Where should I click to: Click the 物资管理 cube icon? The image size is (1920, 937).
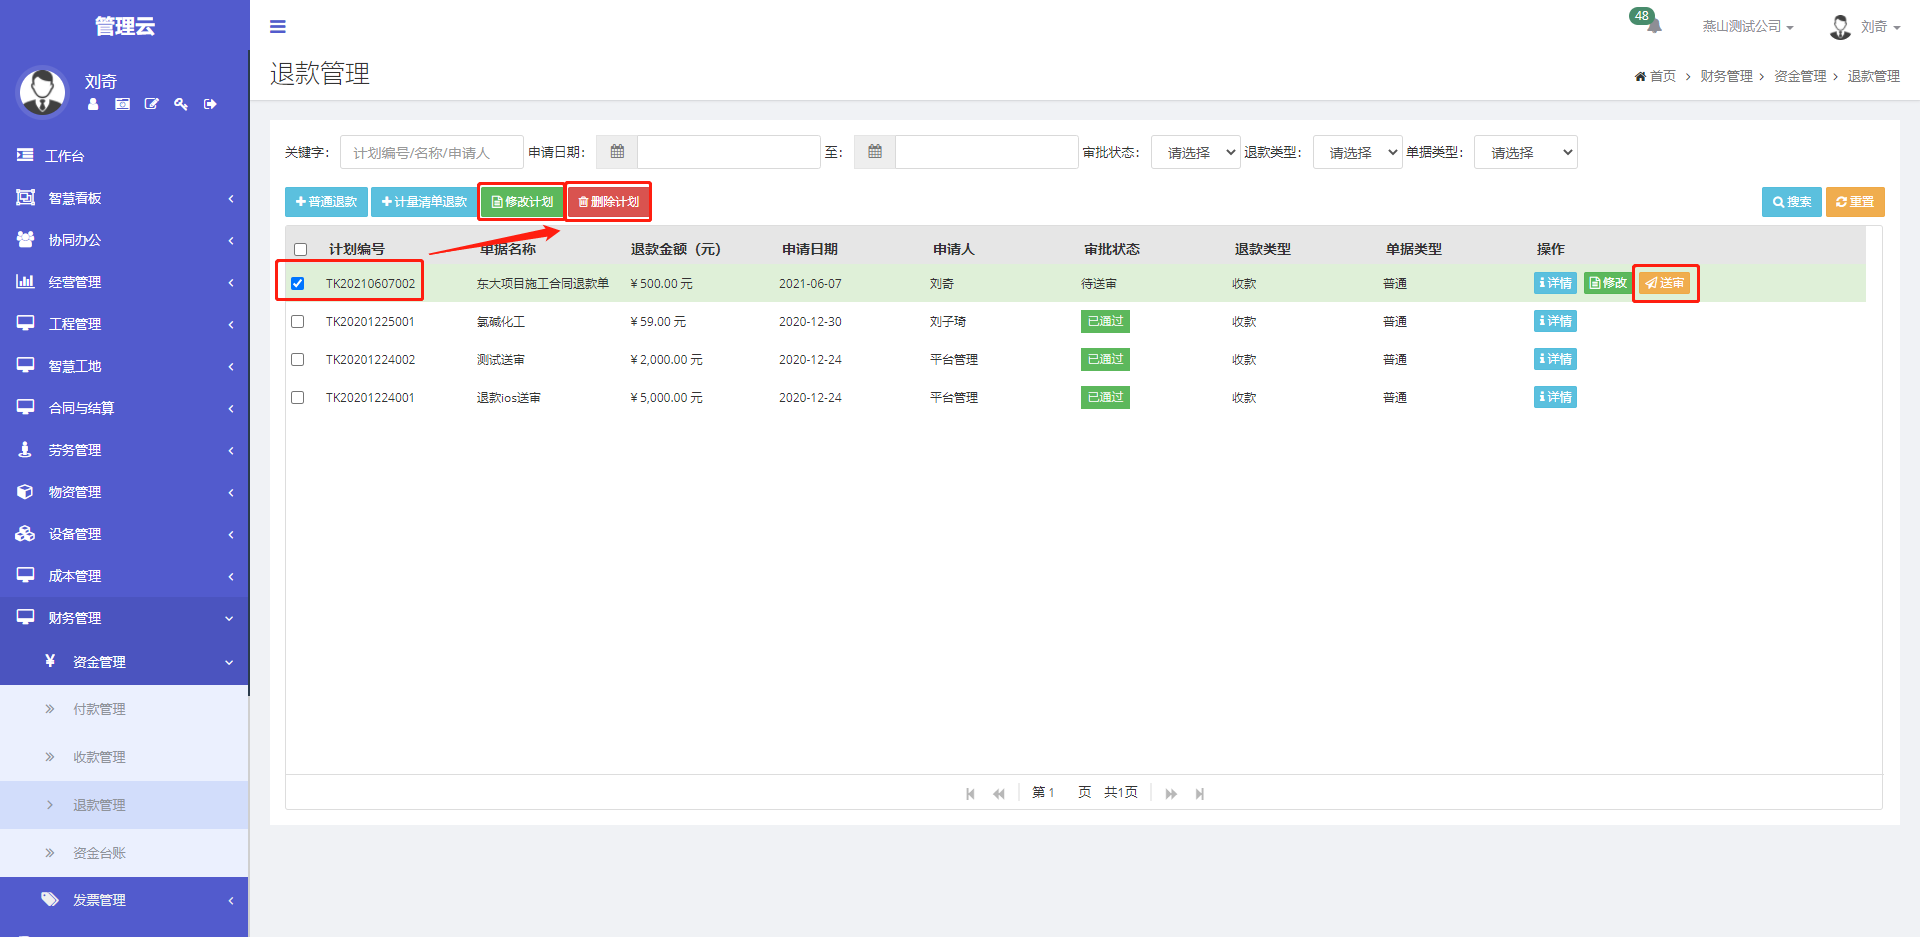click(x=25, y=492)
